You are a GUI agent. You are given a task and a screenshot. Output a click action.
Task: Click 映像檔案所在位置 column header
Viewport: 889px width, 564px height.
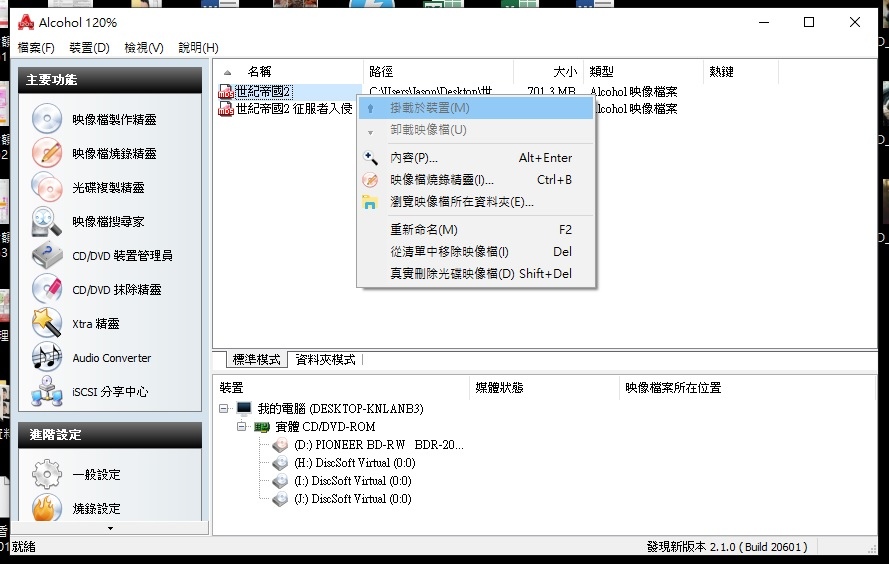point(747,388)
